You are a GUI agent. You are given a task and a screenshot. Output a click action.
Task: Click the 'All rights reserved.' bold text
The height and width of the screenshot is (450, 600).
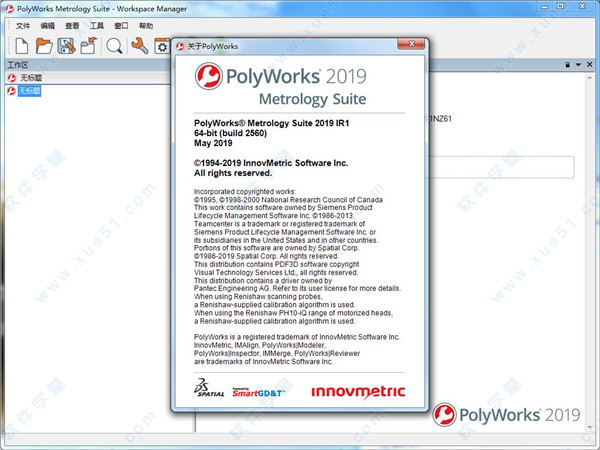coord(233,173)
